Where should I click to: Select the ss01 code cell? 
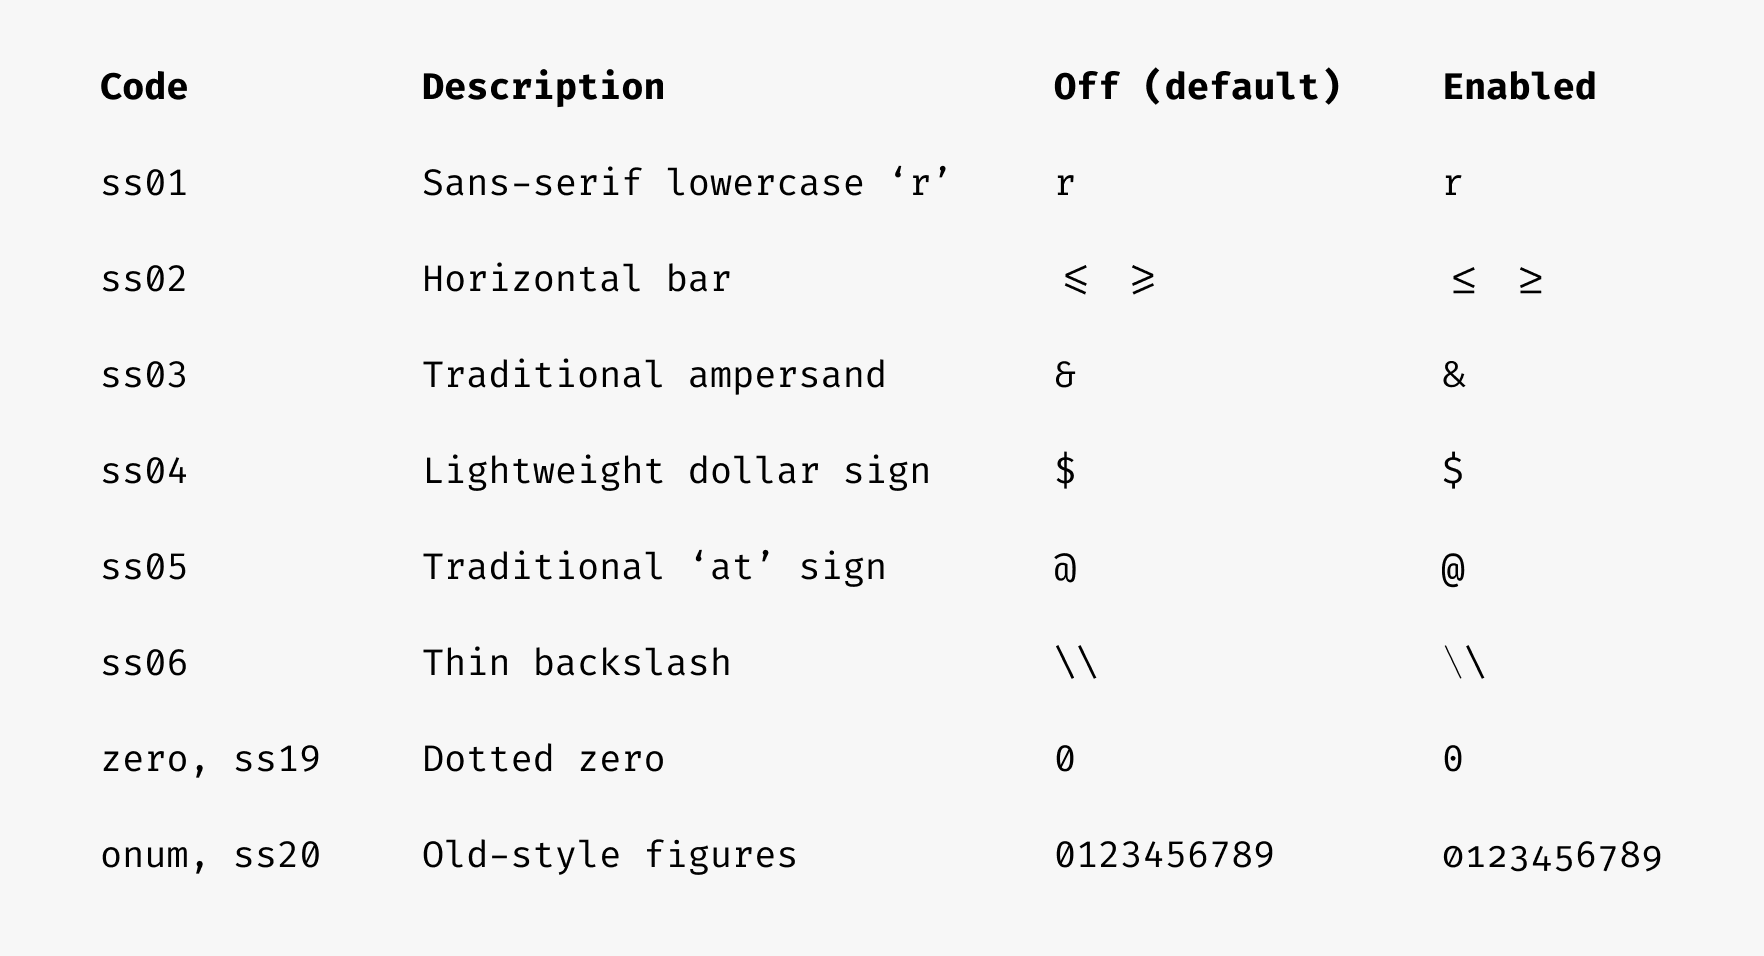coord(144,183)
